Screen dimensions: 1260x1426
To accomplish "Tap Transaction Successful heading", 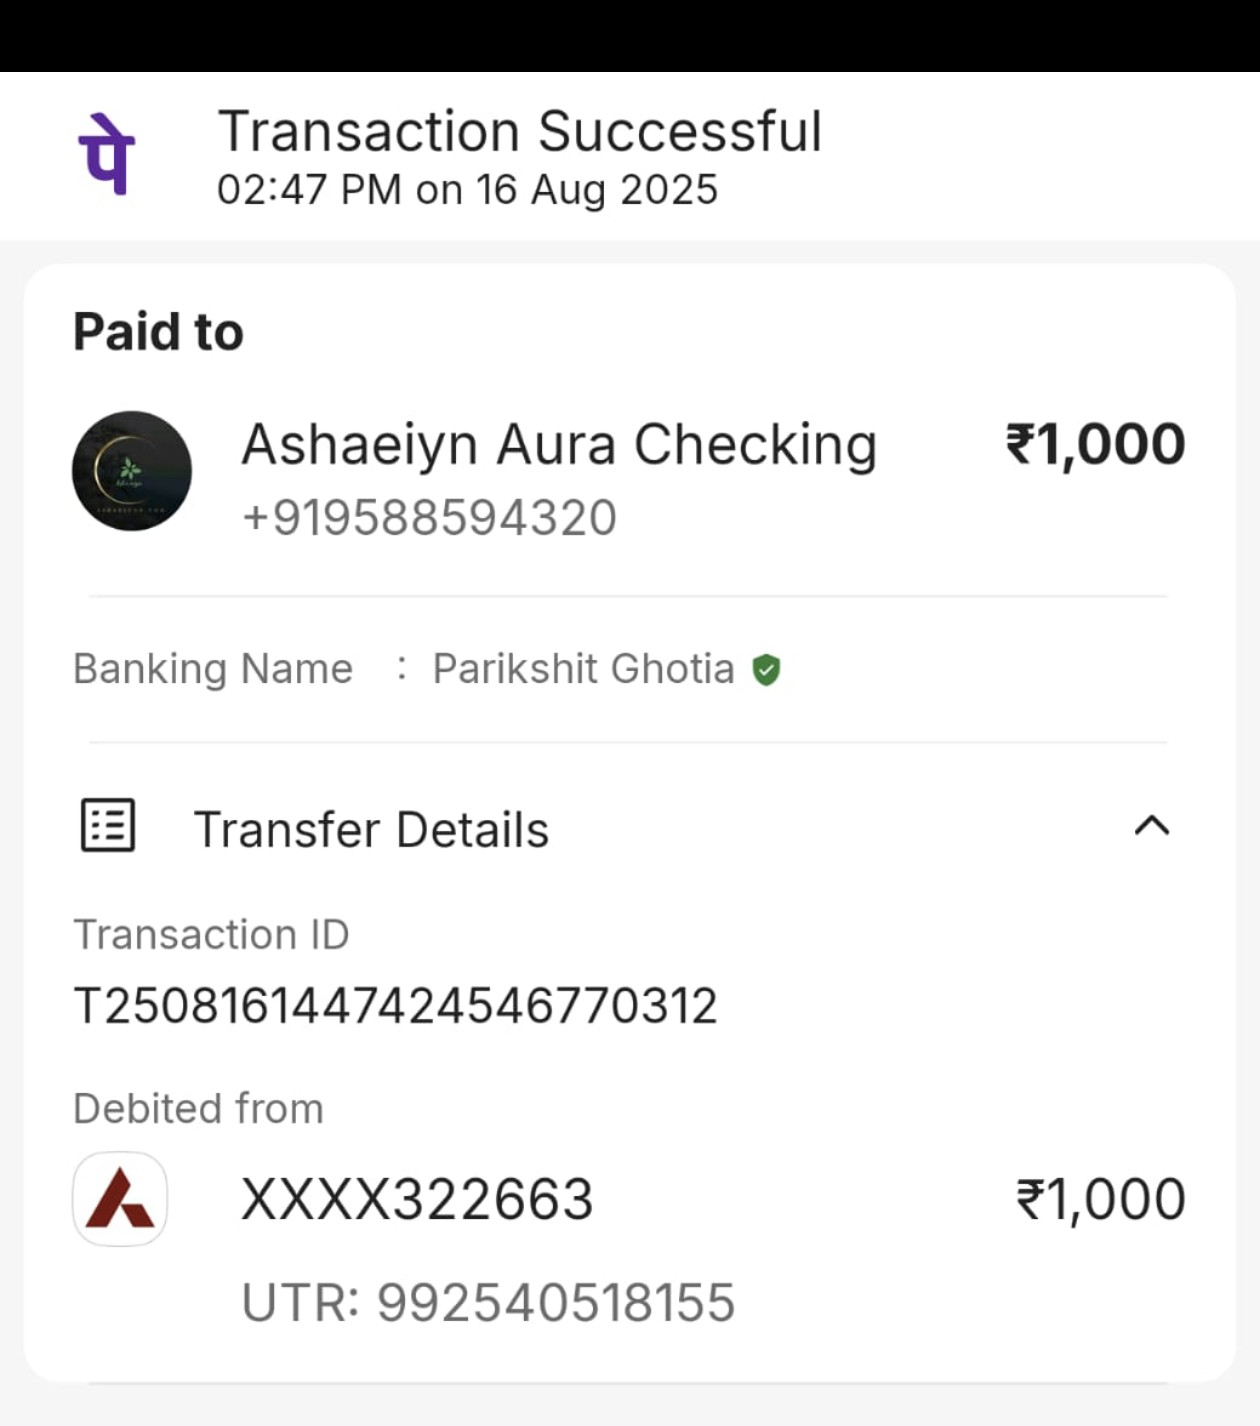I will click(x=520, y=132).
